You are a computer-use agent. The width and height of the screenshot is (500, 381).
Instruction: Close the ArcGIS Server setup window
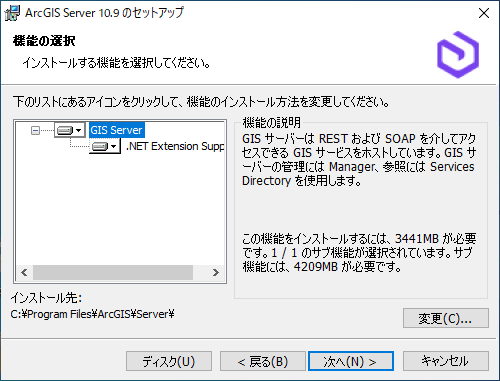(x=484, y=13)
